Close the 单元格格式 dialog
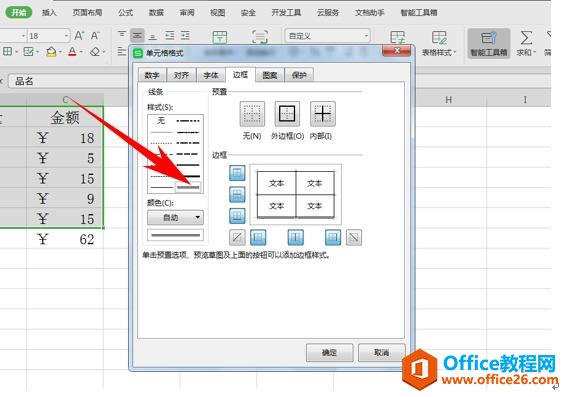The height and width of the screenshot is (397, 565). [396, 51]
